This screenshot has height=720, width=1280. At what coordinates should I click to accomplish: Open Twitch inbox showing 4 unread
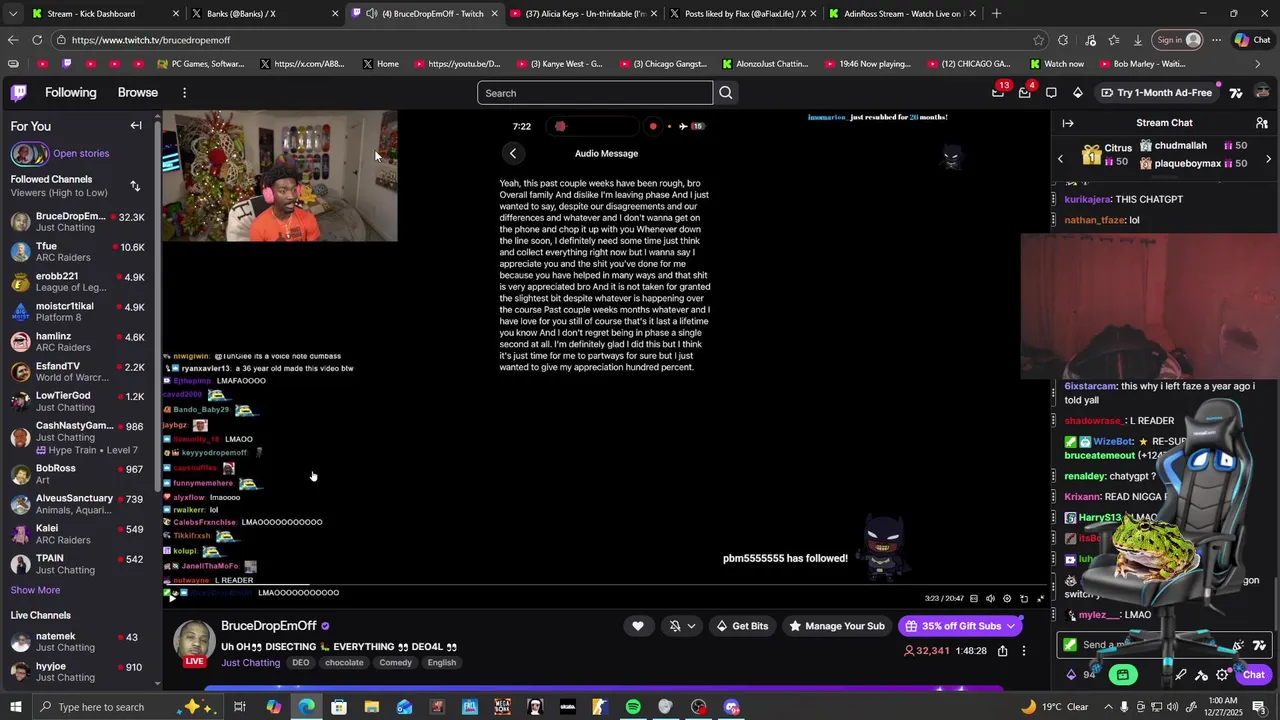click(x=1025, y=92)
